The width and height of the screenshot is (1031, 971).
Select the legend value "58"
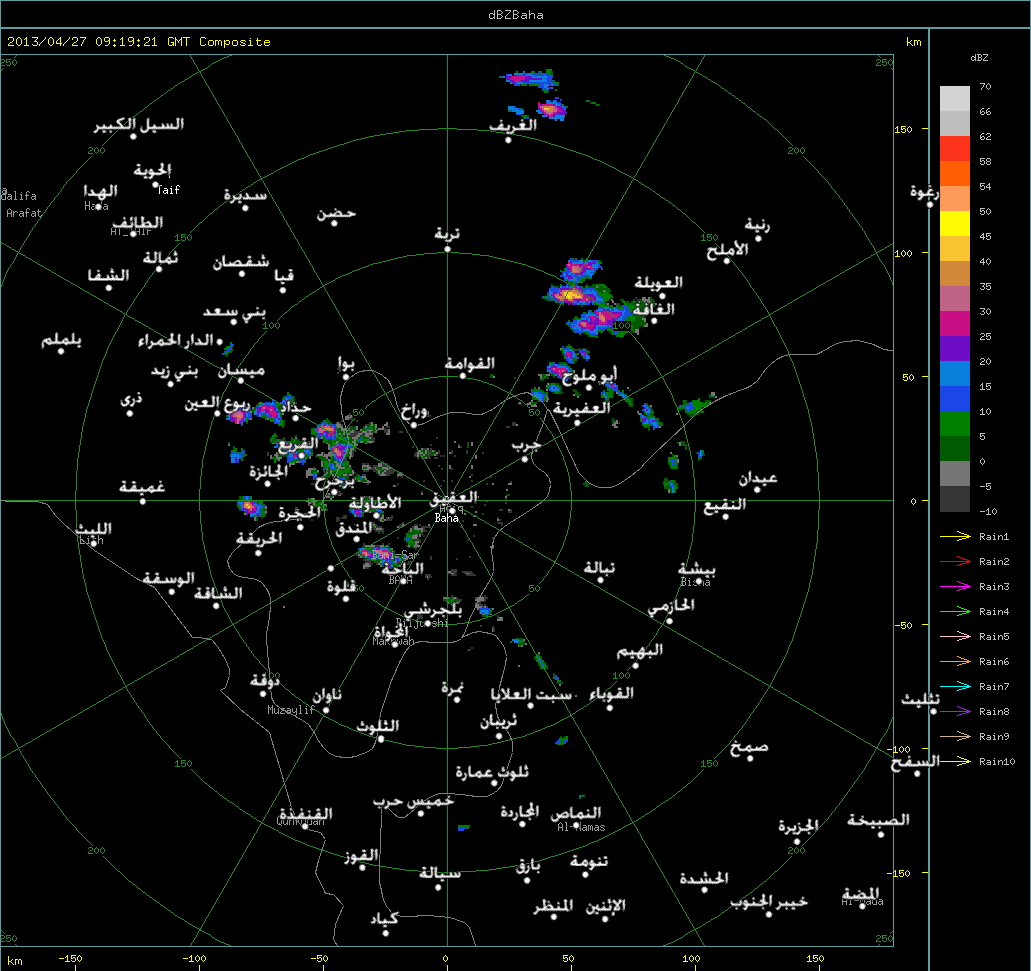point(985,162)
